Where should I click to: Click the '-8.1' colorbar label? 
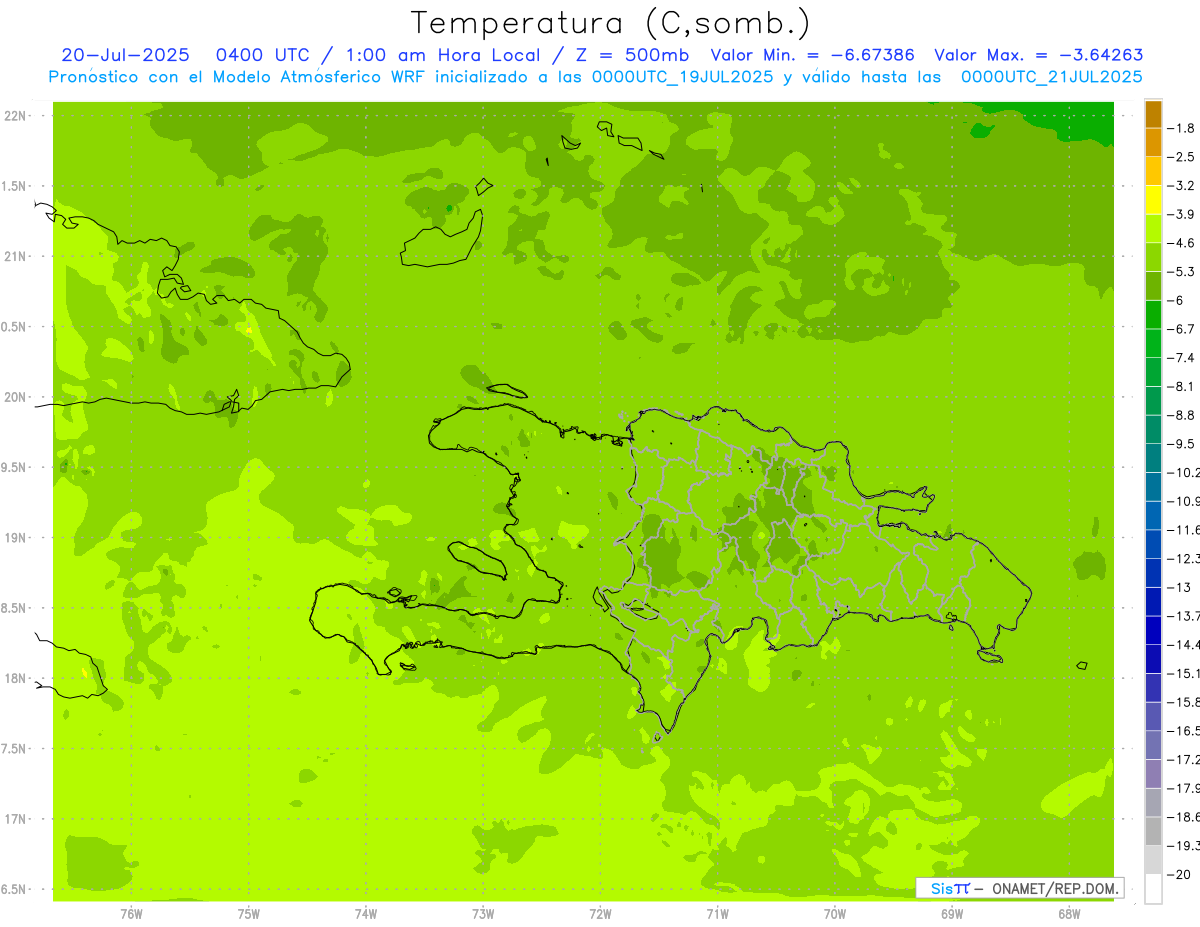click(1181, 387)
